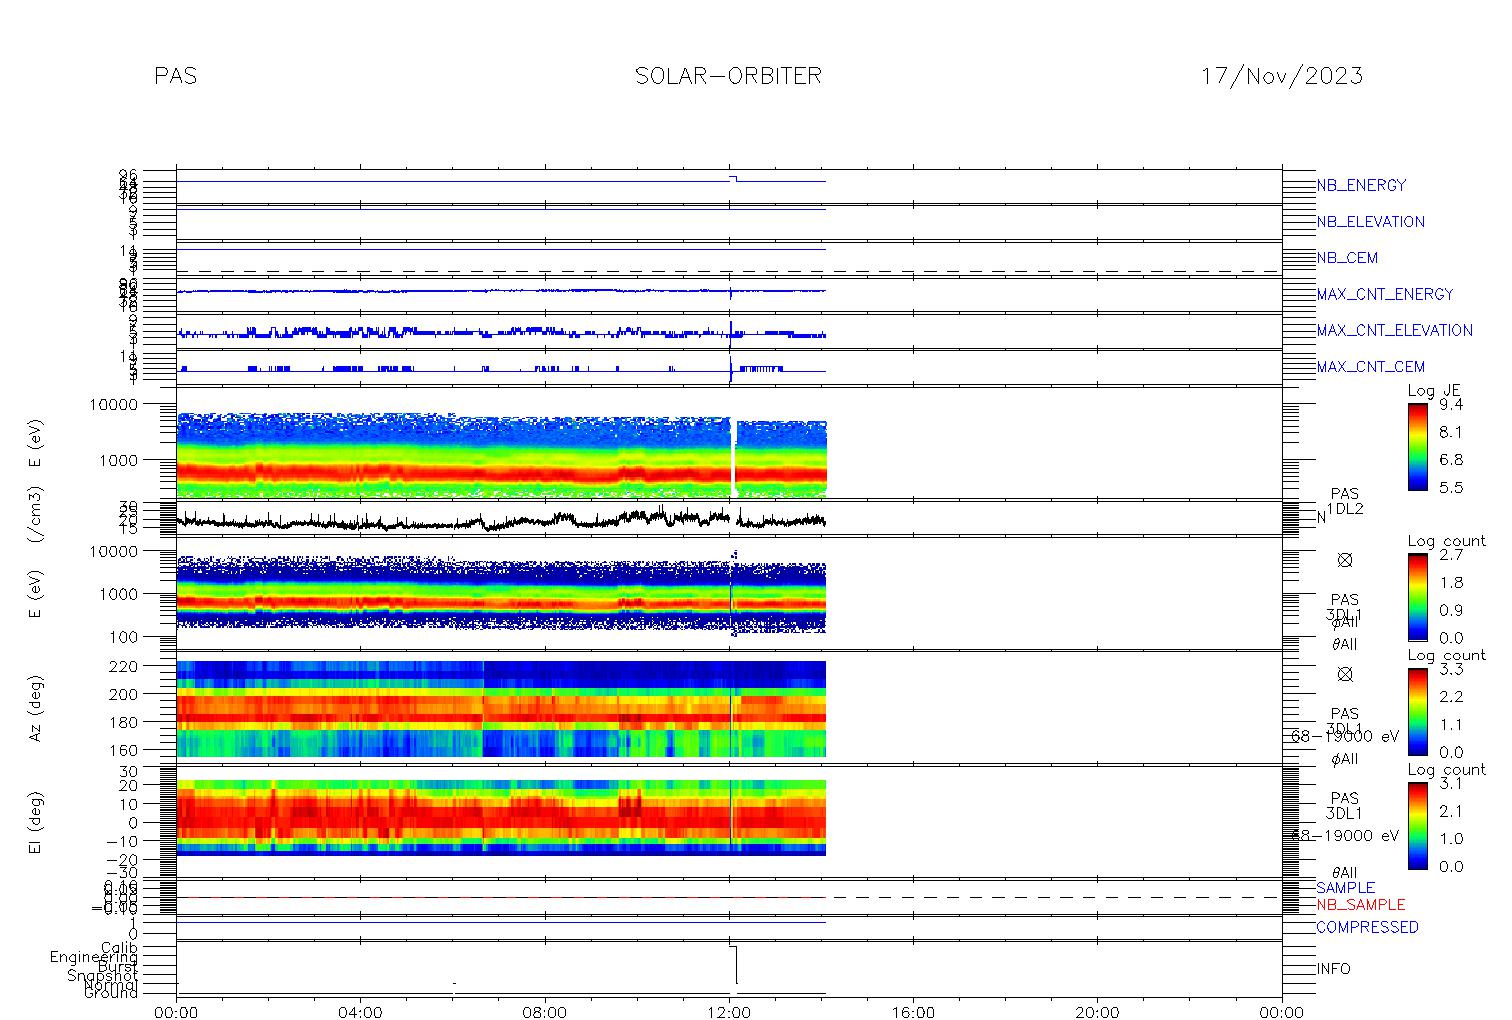The image size is (1512, 1020).
Task: Click the blue MAX_CNT_ELEVATION trace
Action: pos(501,331)
